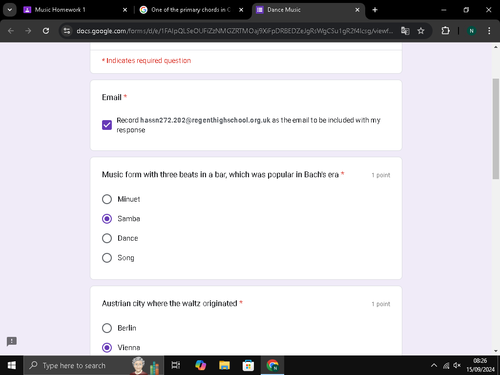
Task: Open Microsoft Store from the taskbar
Action: tap(248, 365)
